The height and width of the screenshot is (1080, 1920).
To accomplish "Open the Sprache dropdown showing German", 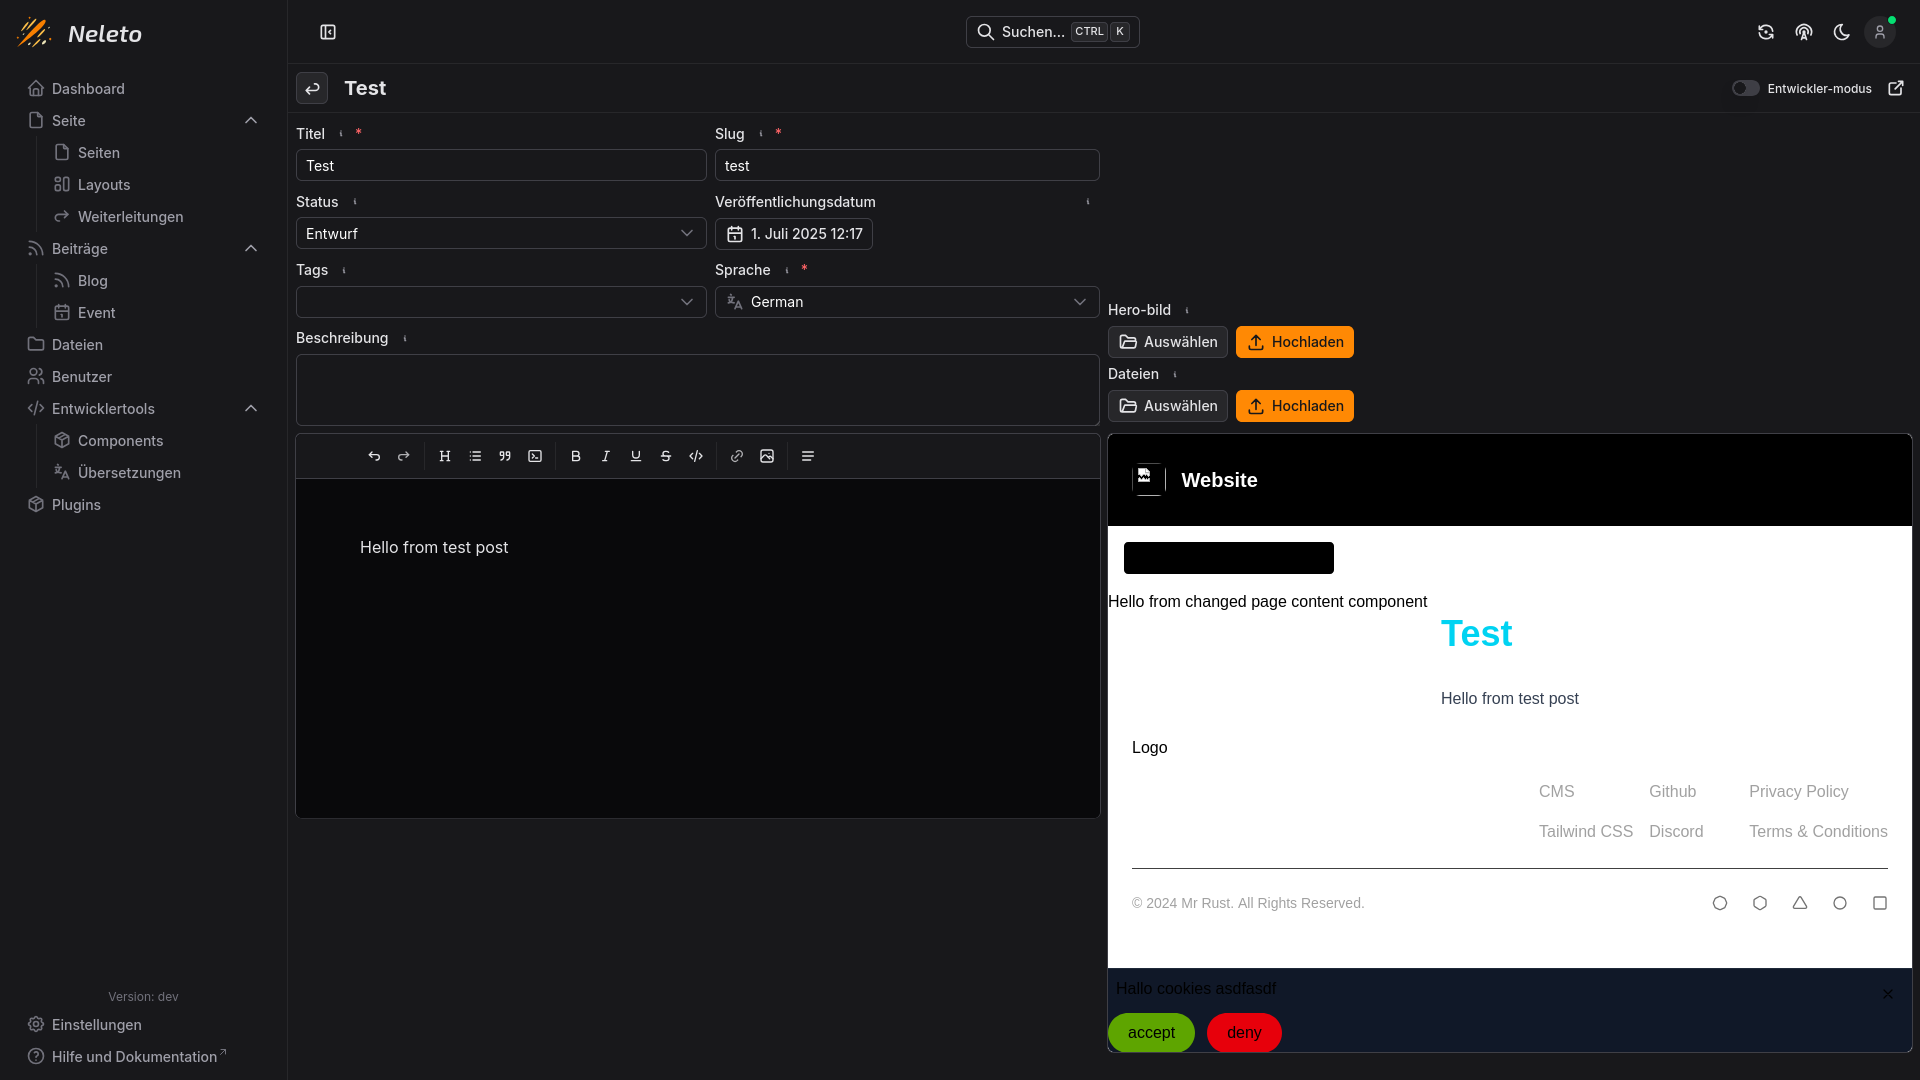I will click(x=906, y=302).
